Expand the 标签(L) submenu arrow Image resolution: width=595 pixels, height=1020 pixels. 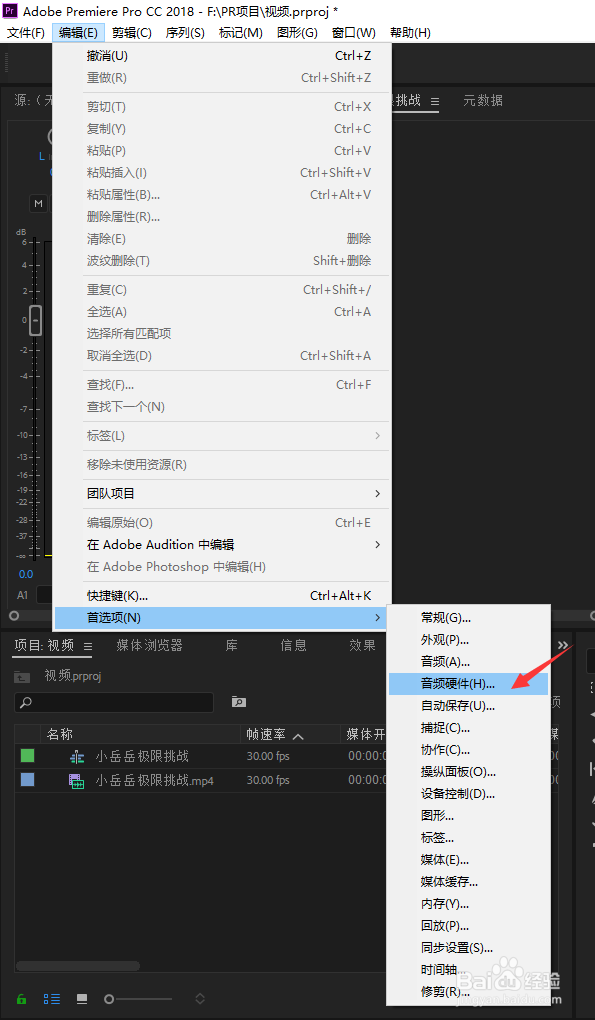(x=378, y=435)
